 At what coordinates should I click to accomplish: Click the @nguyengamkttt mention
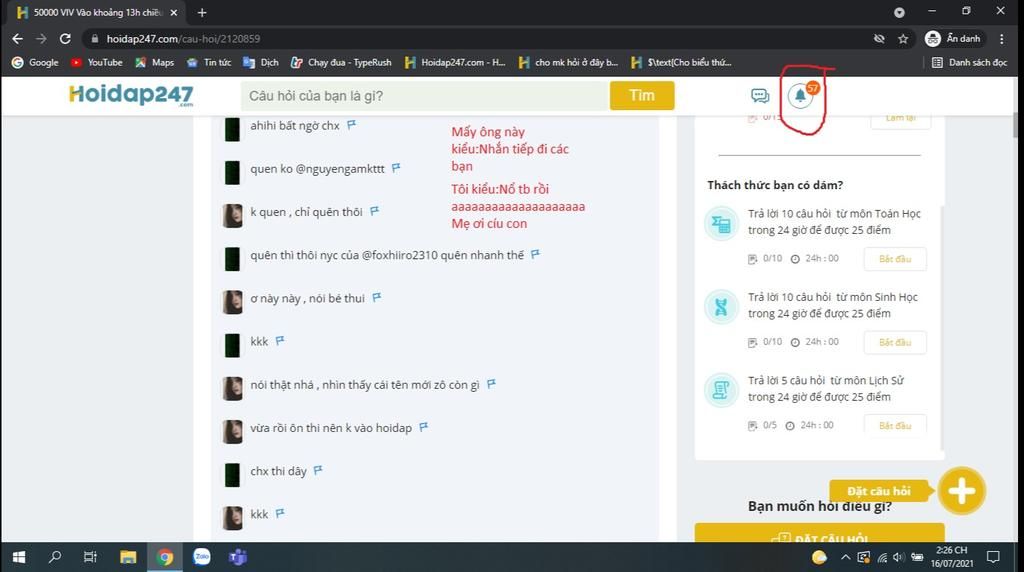[x=340, y=168]
